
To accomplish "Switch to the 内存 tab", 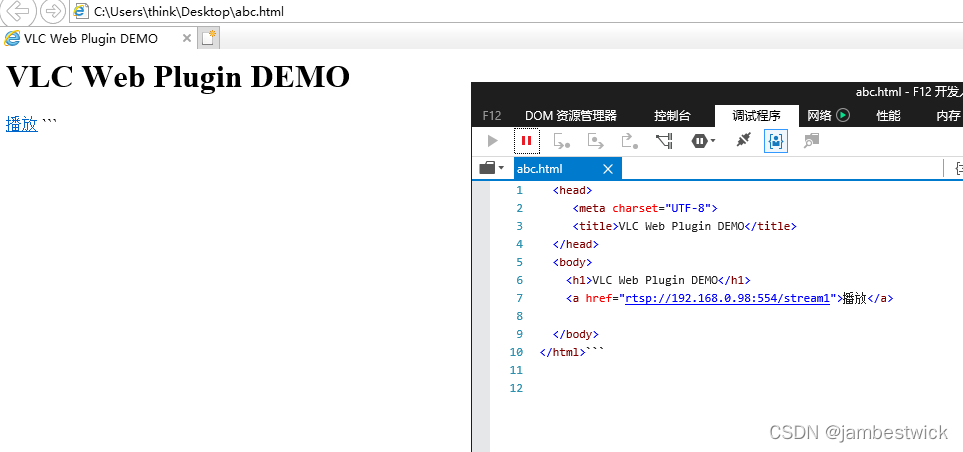I will [948, 115].
